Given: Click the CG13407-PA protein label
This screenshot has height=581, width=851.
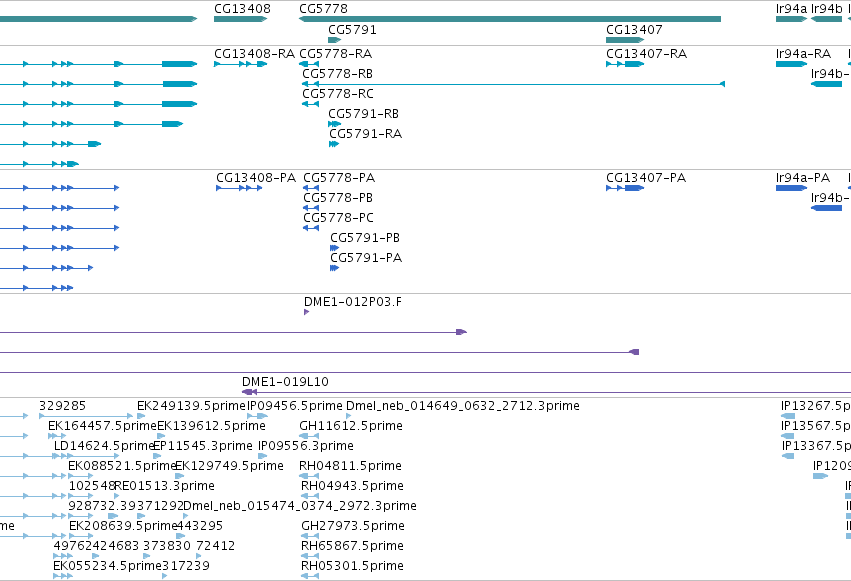Looking at the screenshot, I should pos(646,178).
